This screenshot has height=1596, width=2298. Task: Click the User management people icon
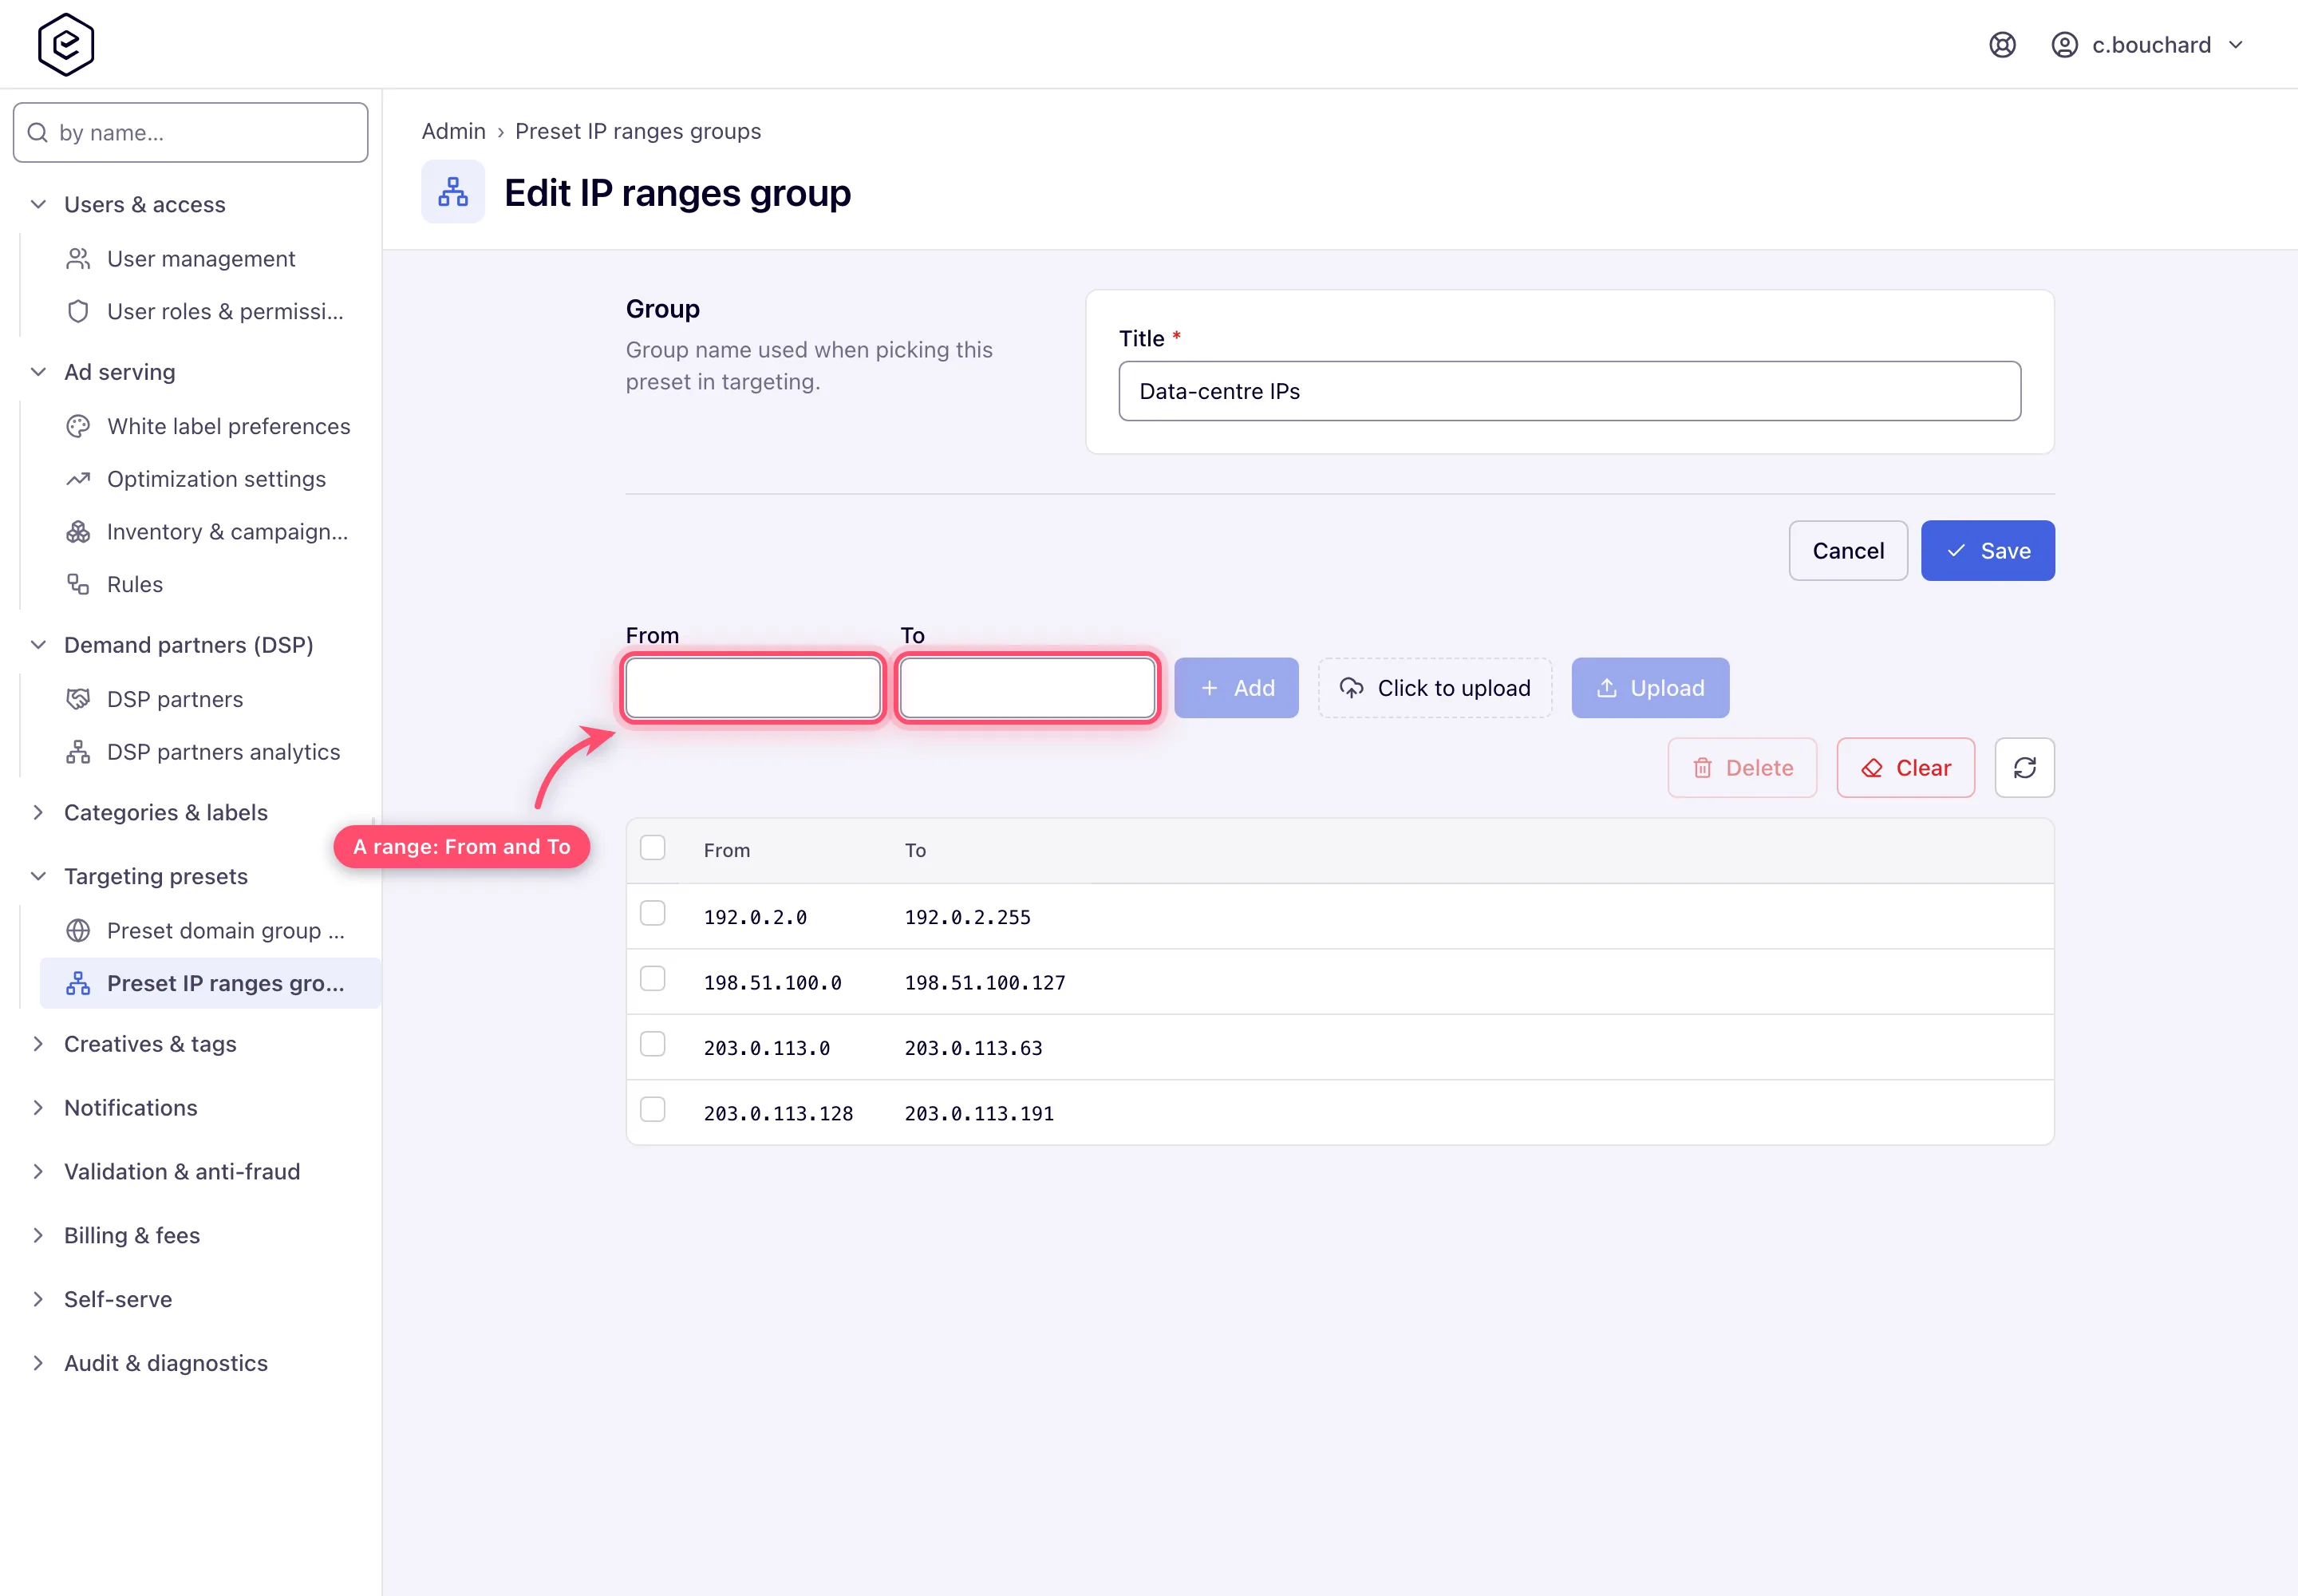tap(78, 259)
